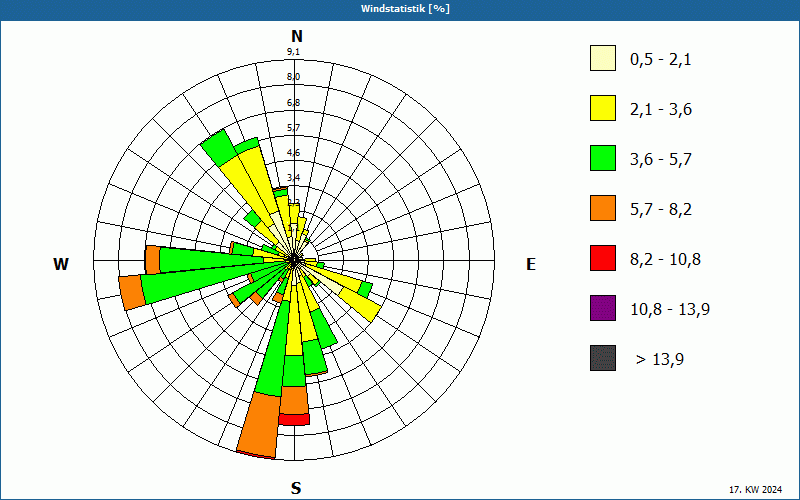The width and height of the screenshot is (800, 500).
Task: Click the 3,4 ring scale label
Action: pos(293,178)
